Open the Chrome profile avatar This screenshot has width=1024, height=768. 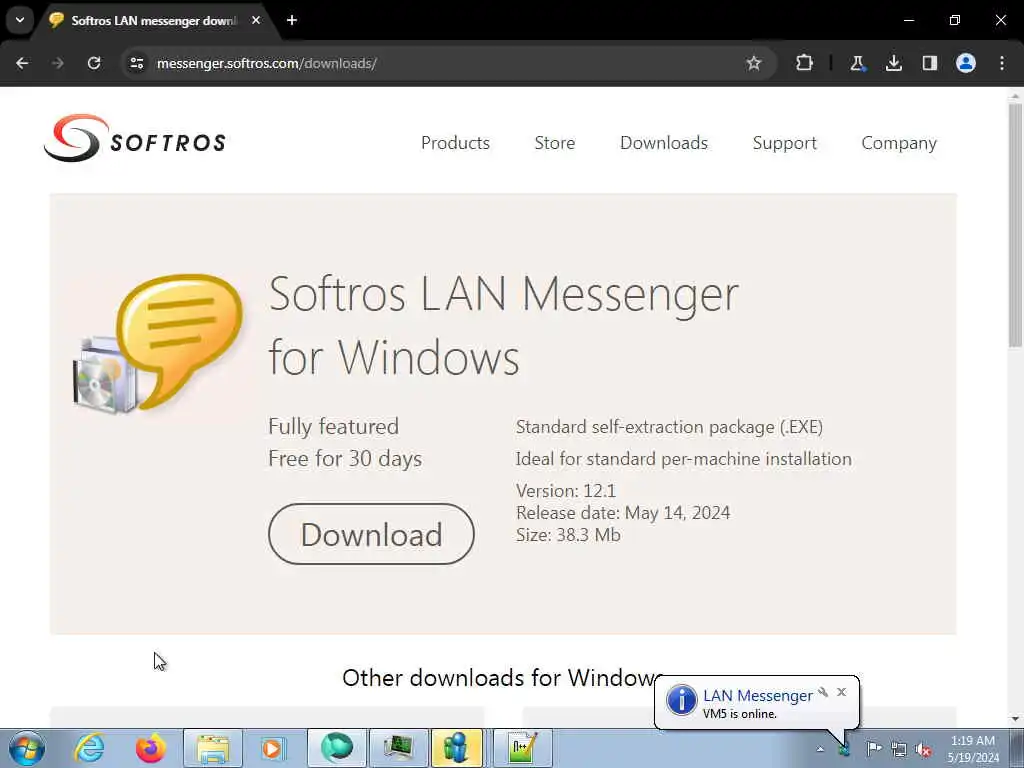[x=966, y=63]
